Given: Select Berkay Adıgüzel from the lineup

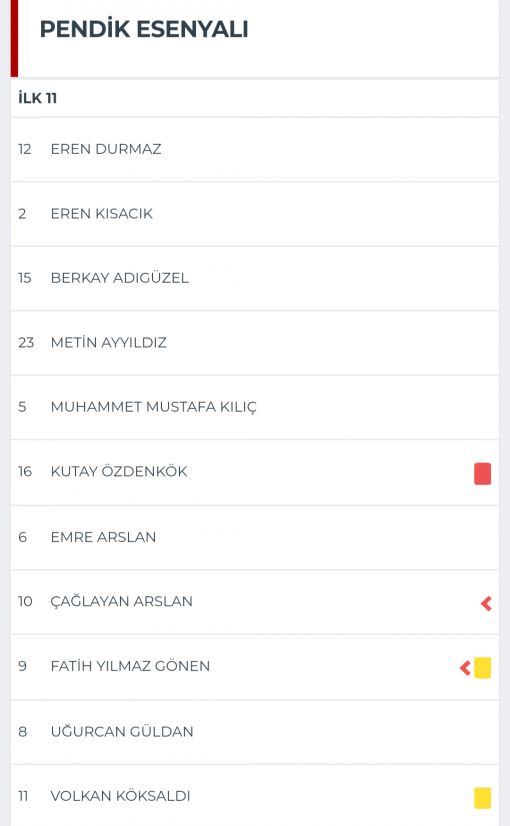Looking at the screenshot, I should point(254,278).
